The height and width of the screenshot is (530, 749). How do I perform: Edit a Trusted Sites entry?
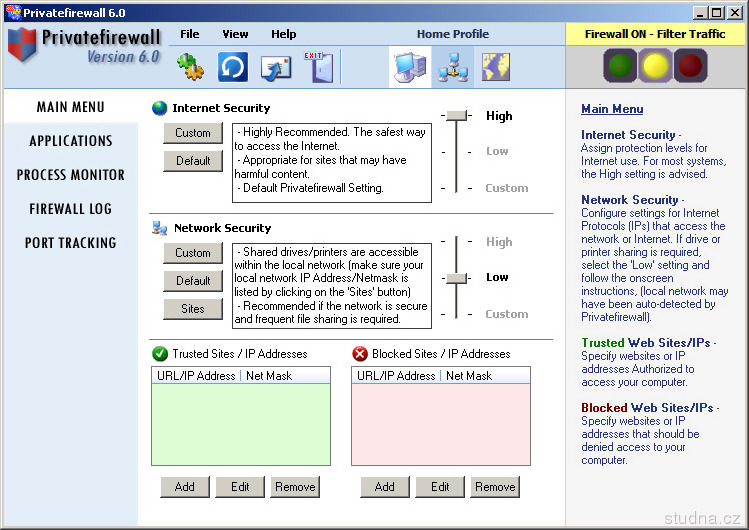coord(240,487)
